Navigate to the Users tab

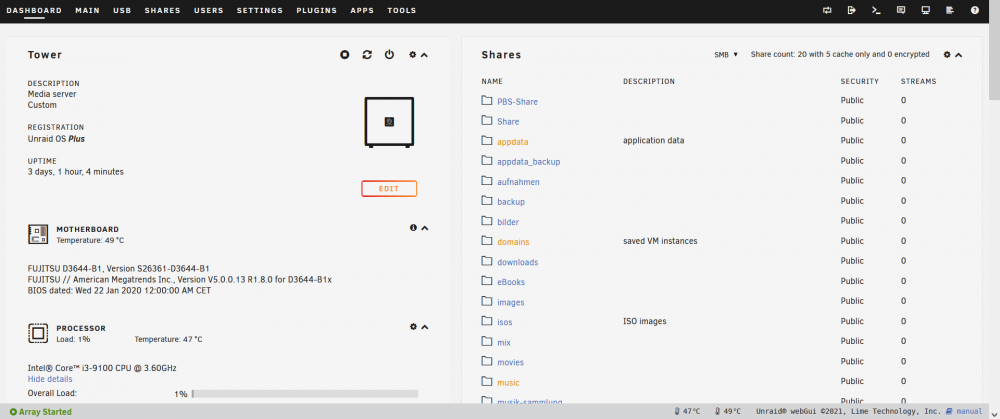(209, 10)
